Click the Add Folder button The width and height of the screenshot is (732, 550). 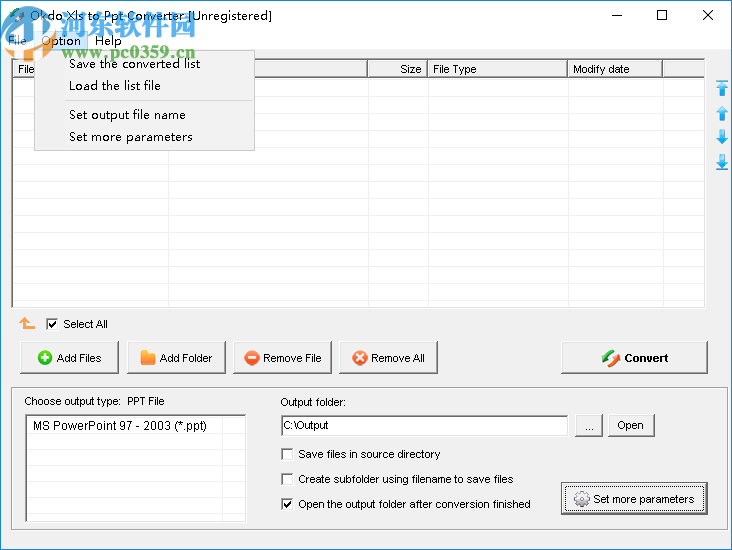(x=176, y=358)
